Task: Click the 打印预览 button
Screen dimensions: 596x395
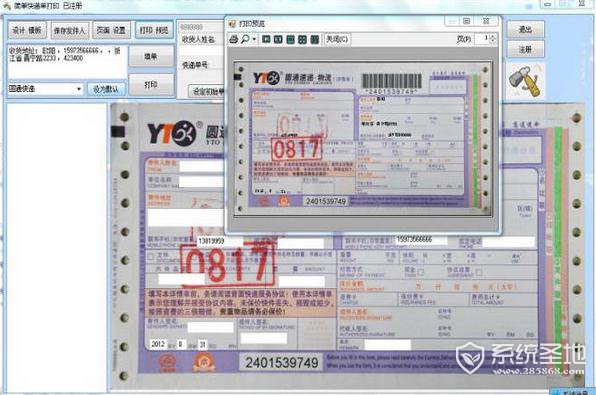Action: point(154,30)
